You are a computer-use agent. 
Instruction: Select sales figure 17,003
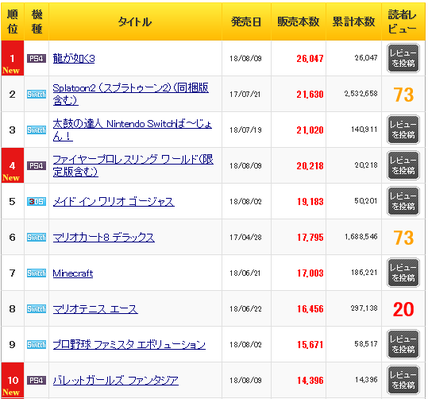coord(310,273)
